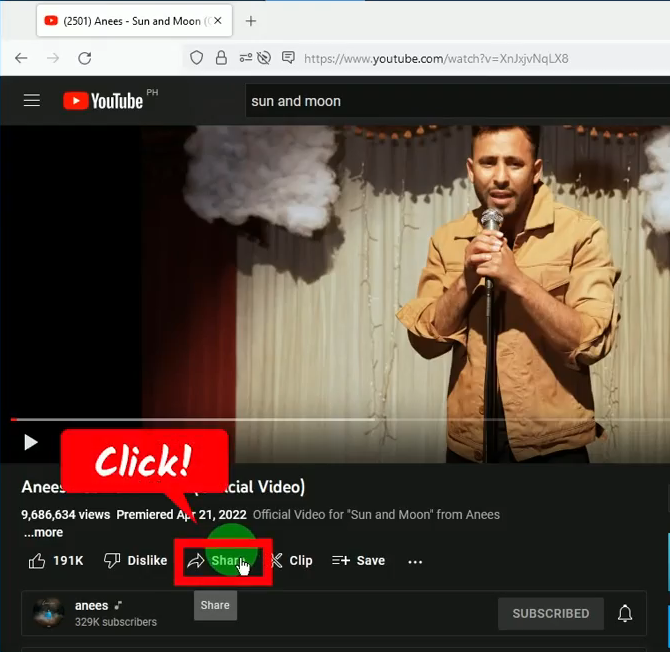
Task: Like the video with thumbs up
Action: [x=56, y=561]
